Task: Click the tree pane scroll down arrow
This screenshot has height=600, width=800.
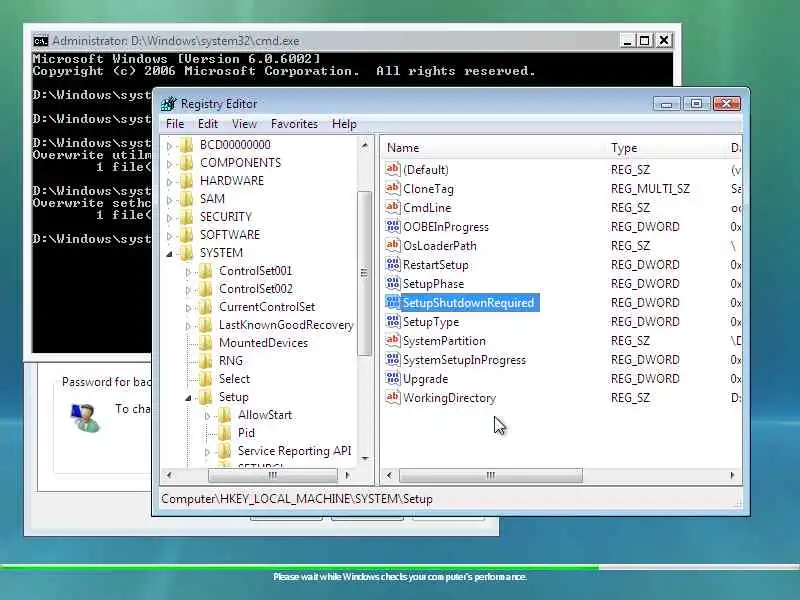Action: click(x=365, y=458)
